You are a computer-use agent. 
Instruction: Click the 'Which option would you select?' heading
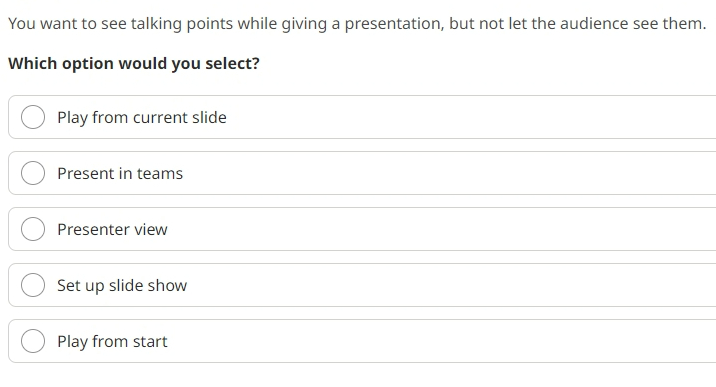[x=134, y=63]
